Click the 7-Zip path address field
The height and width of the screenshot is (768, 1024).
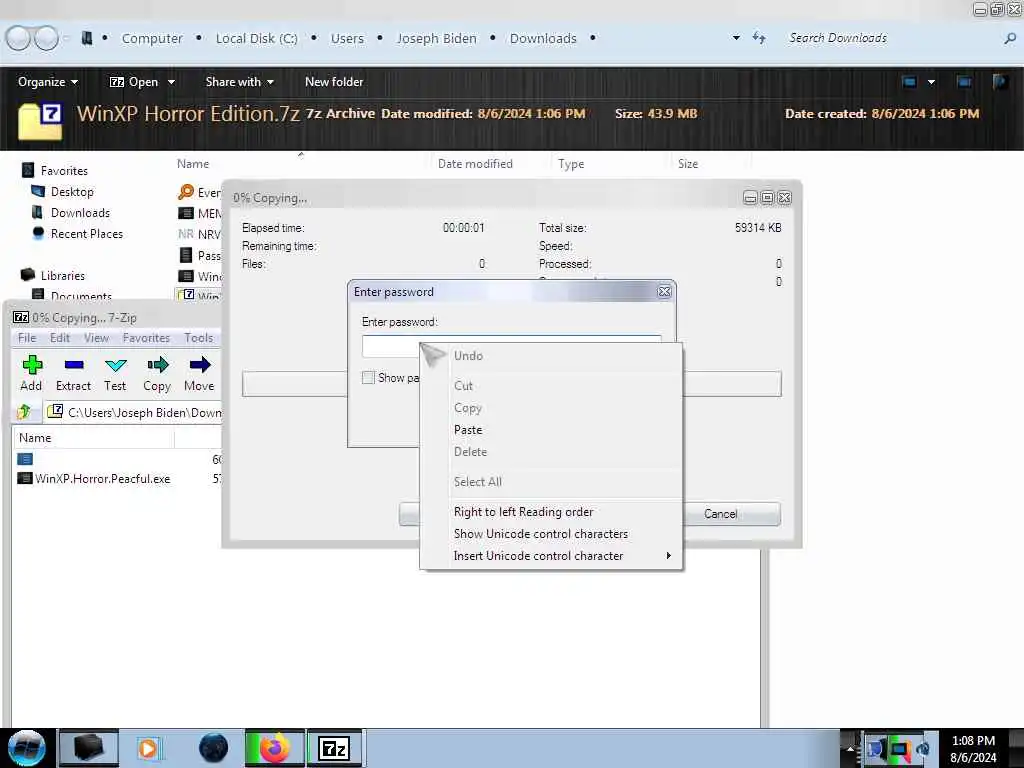[x=135, y=412]
